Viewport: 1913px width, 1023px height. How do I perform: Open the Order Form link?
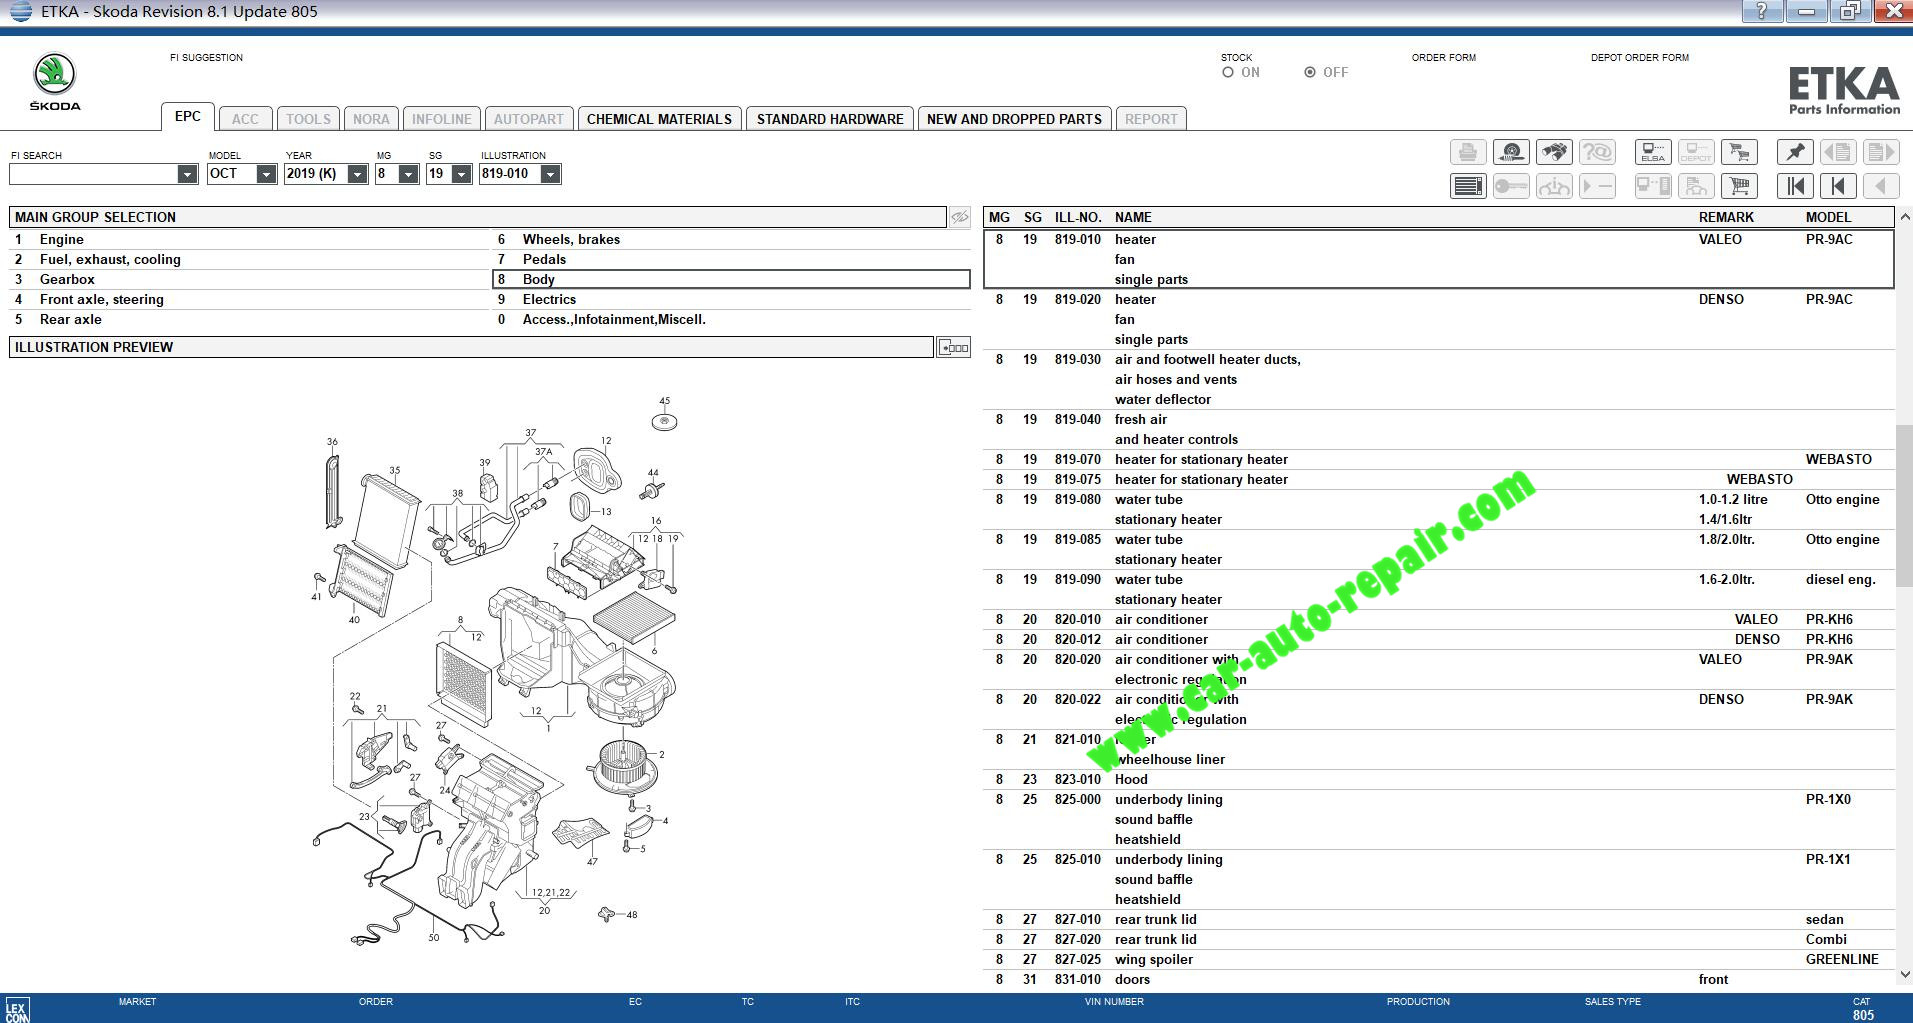click(1443, 58)
